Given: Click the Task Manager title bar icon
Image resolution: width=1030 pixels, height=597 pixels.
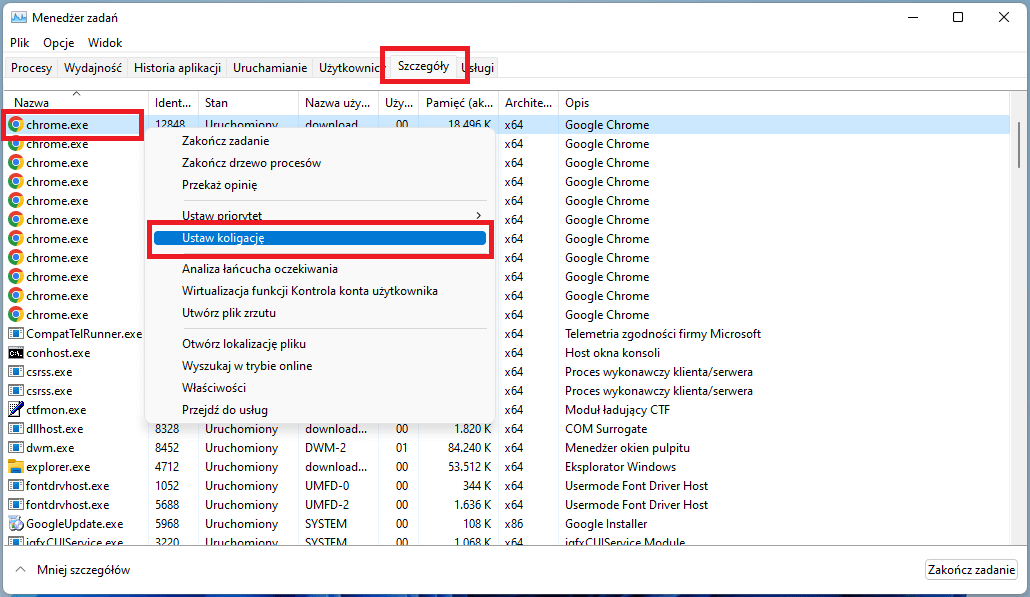Looking at the screenshot, I should (18, 18).
